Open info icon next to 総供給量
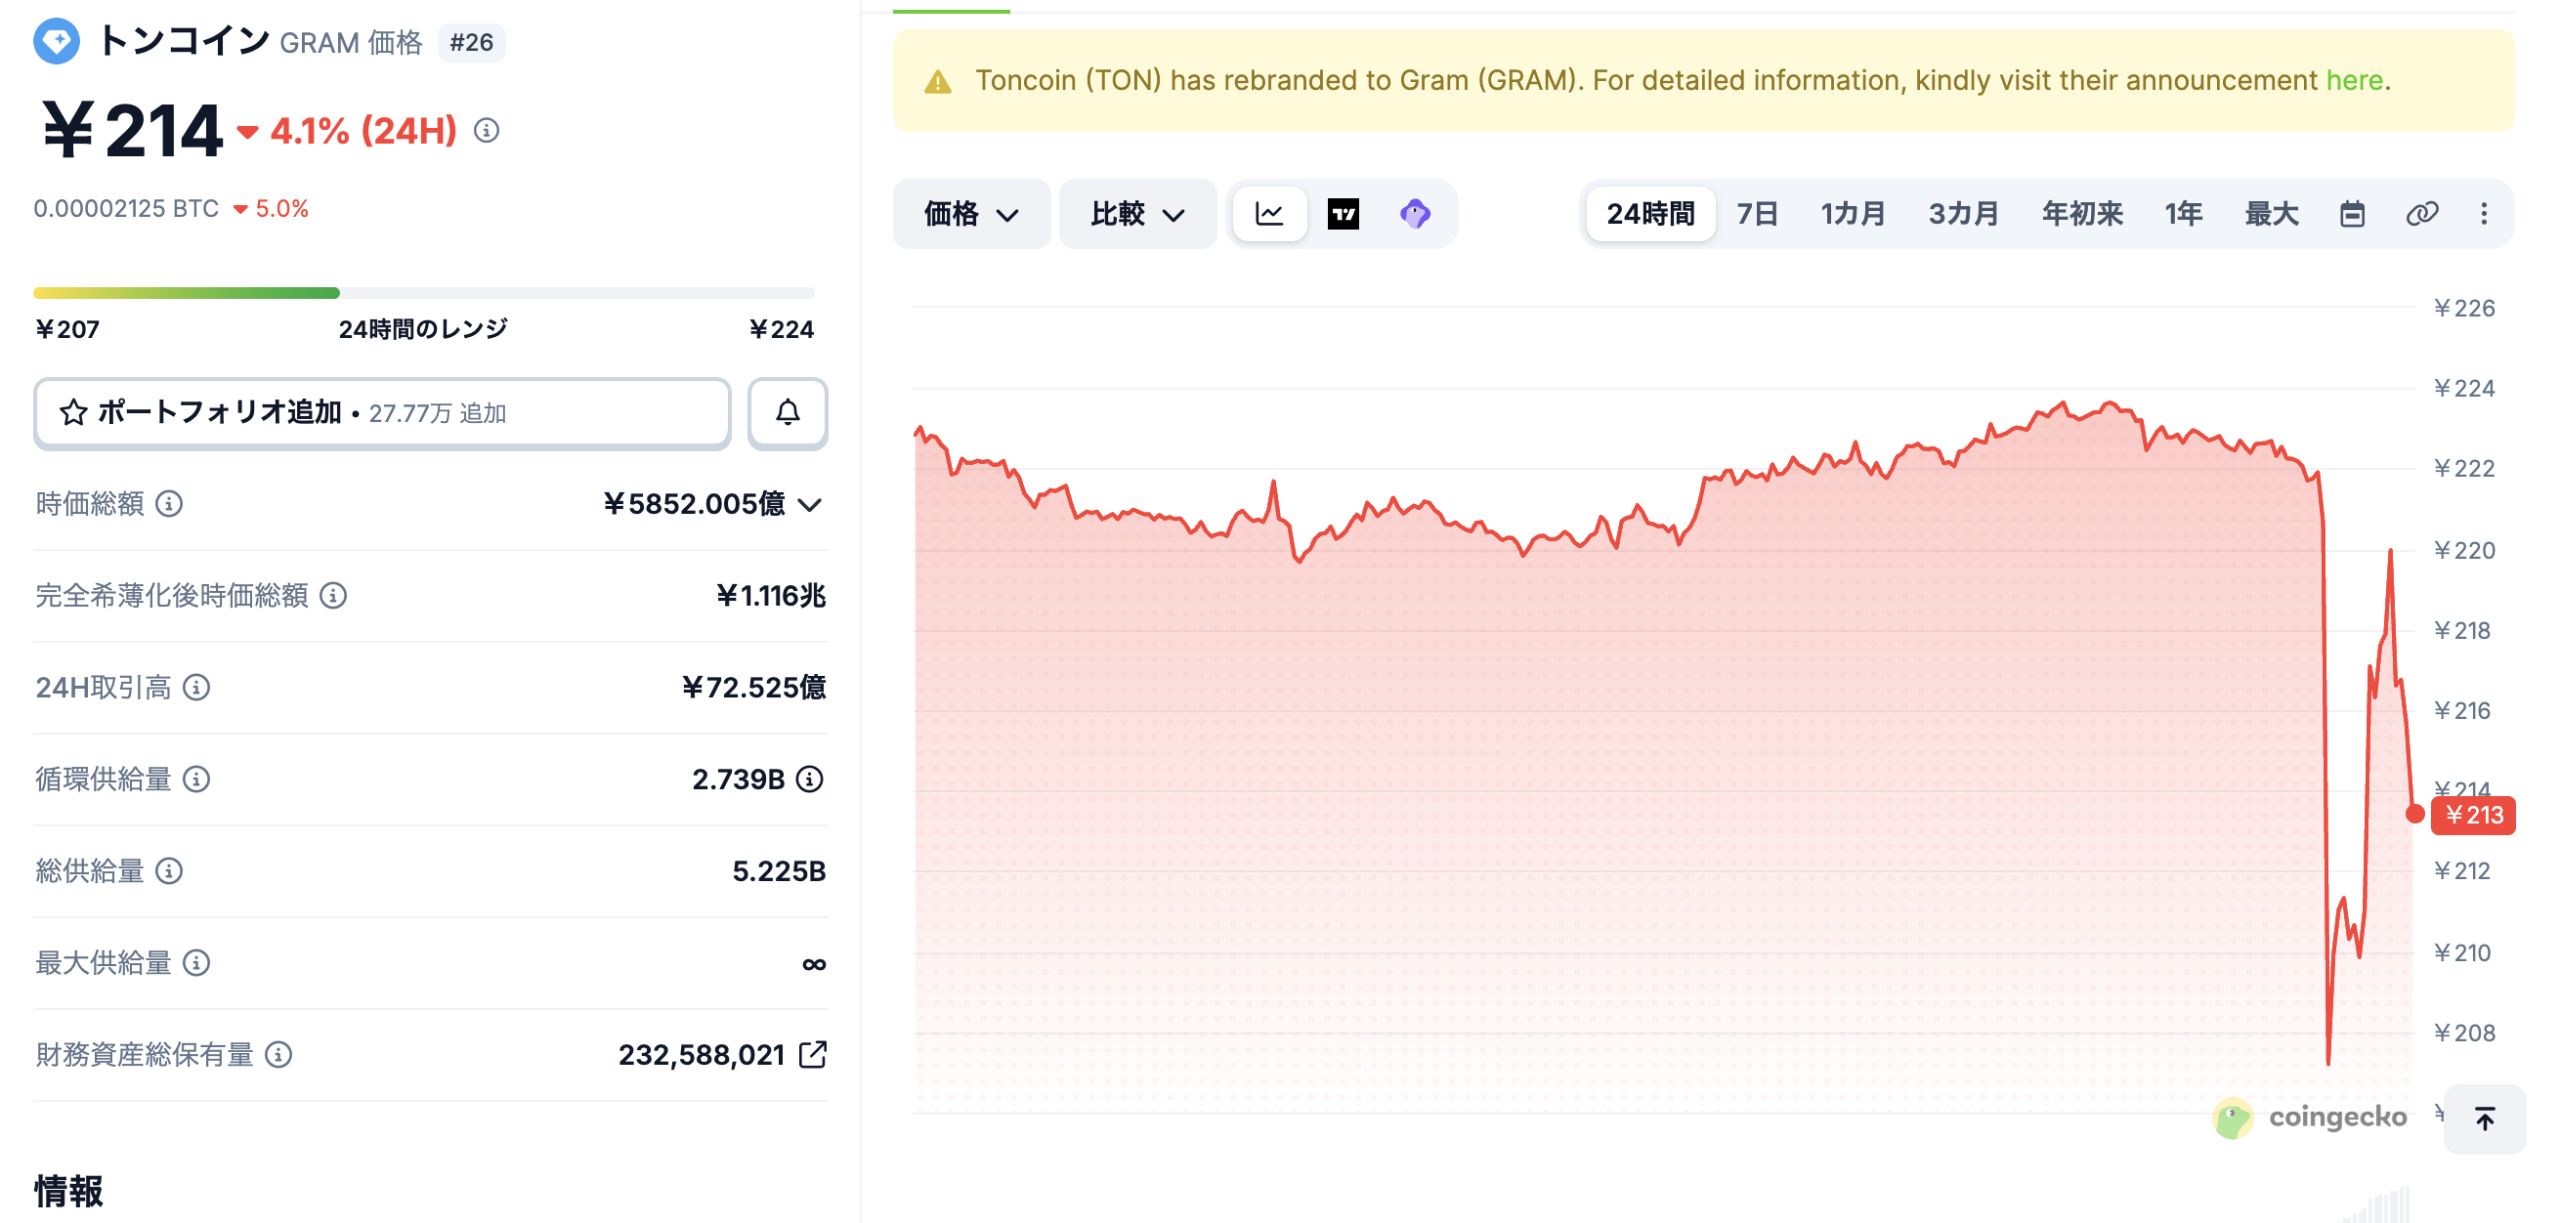 (x=169, y=871)
